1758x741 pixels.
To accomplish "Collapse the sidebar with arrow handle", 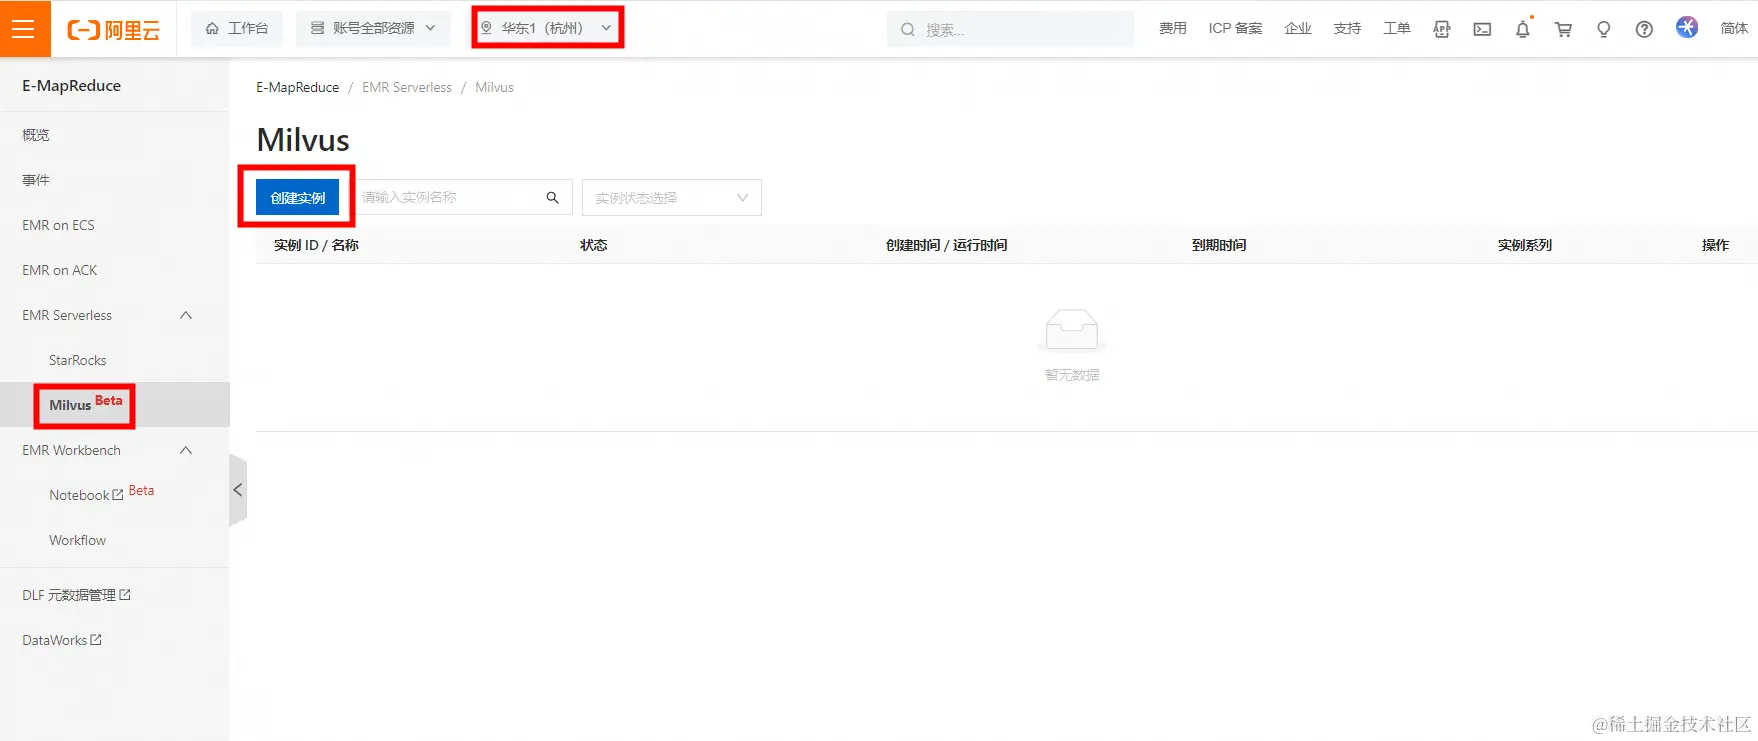I will click(238, 490).
